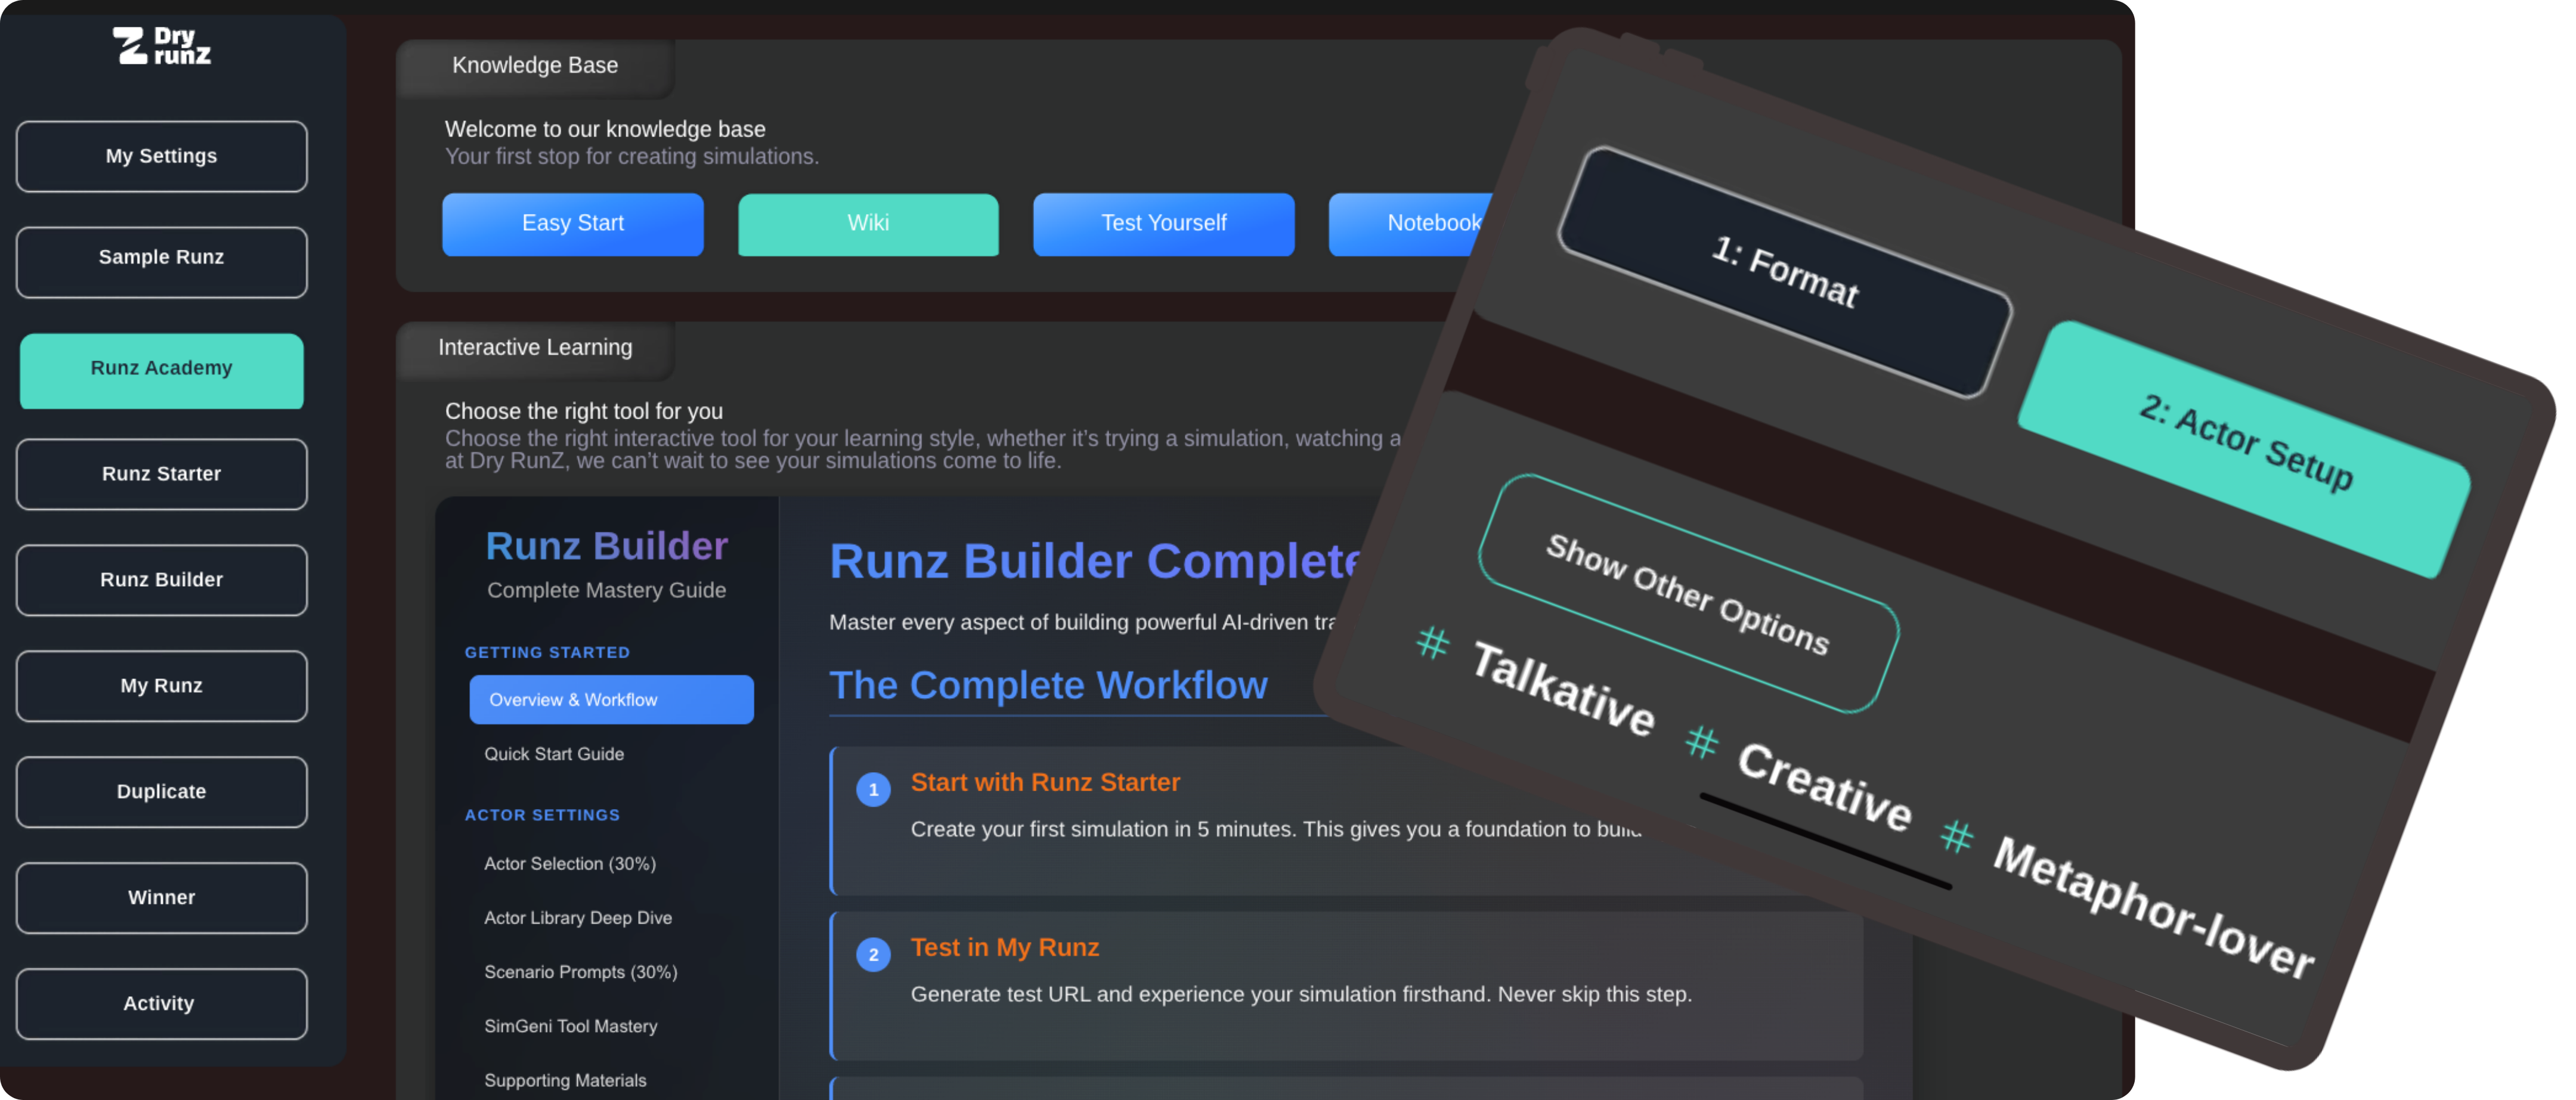
Task: Click step 1 number badge
Action: coord(873,790)
